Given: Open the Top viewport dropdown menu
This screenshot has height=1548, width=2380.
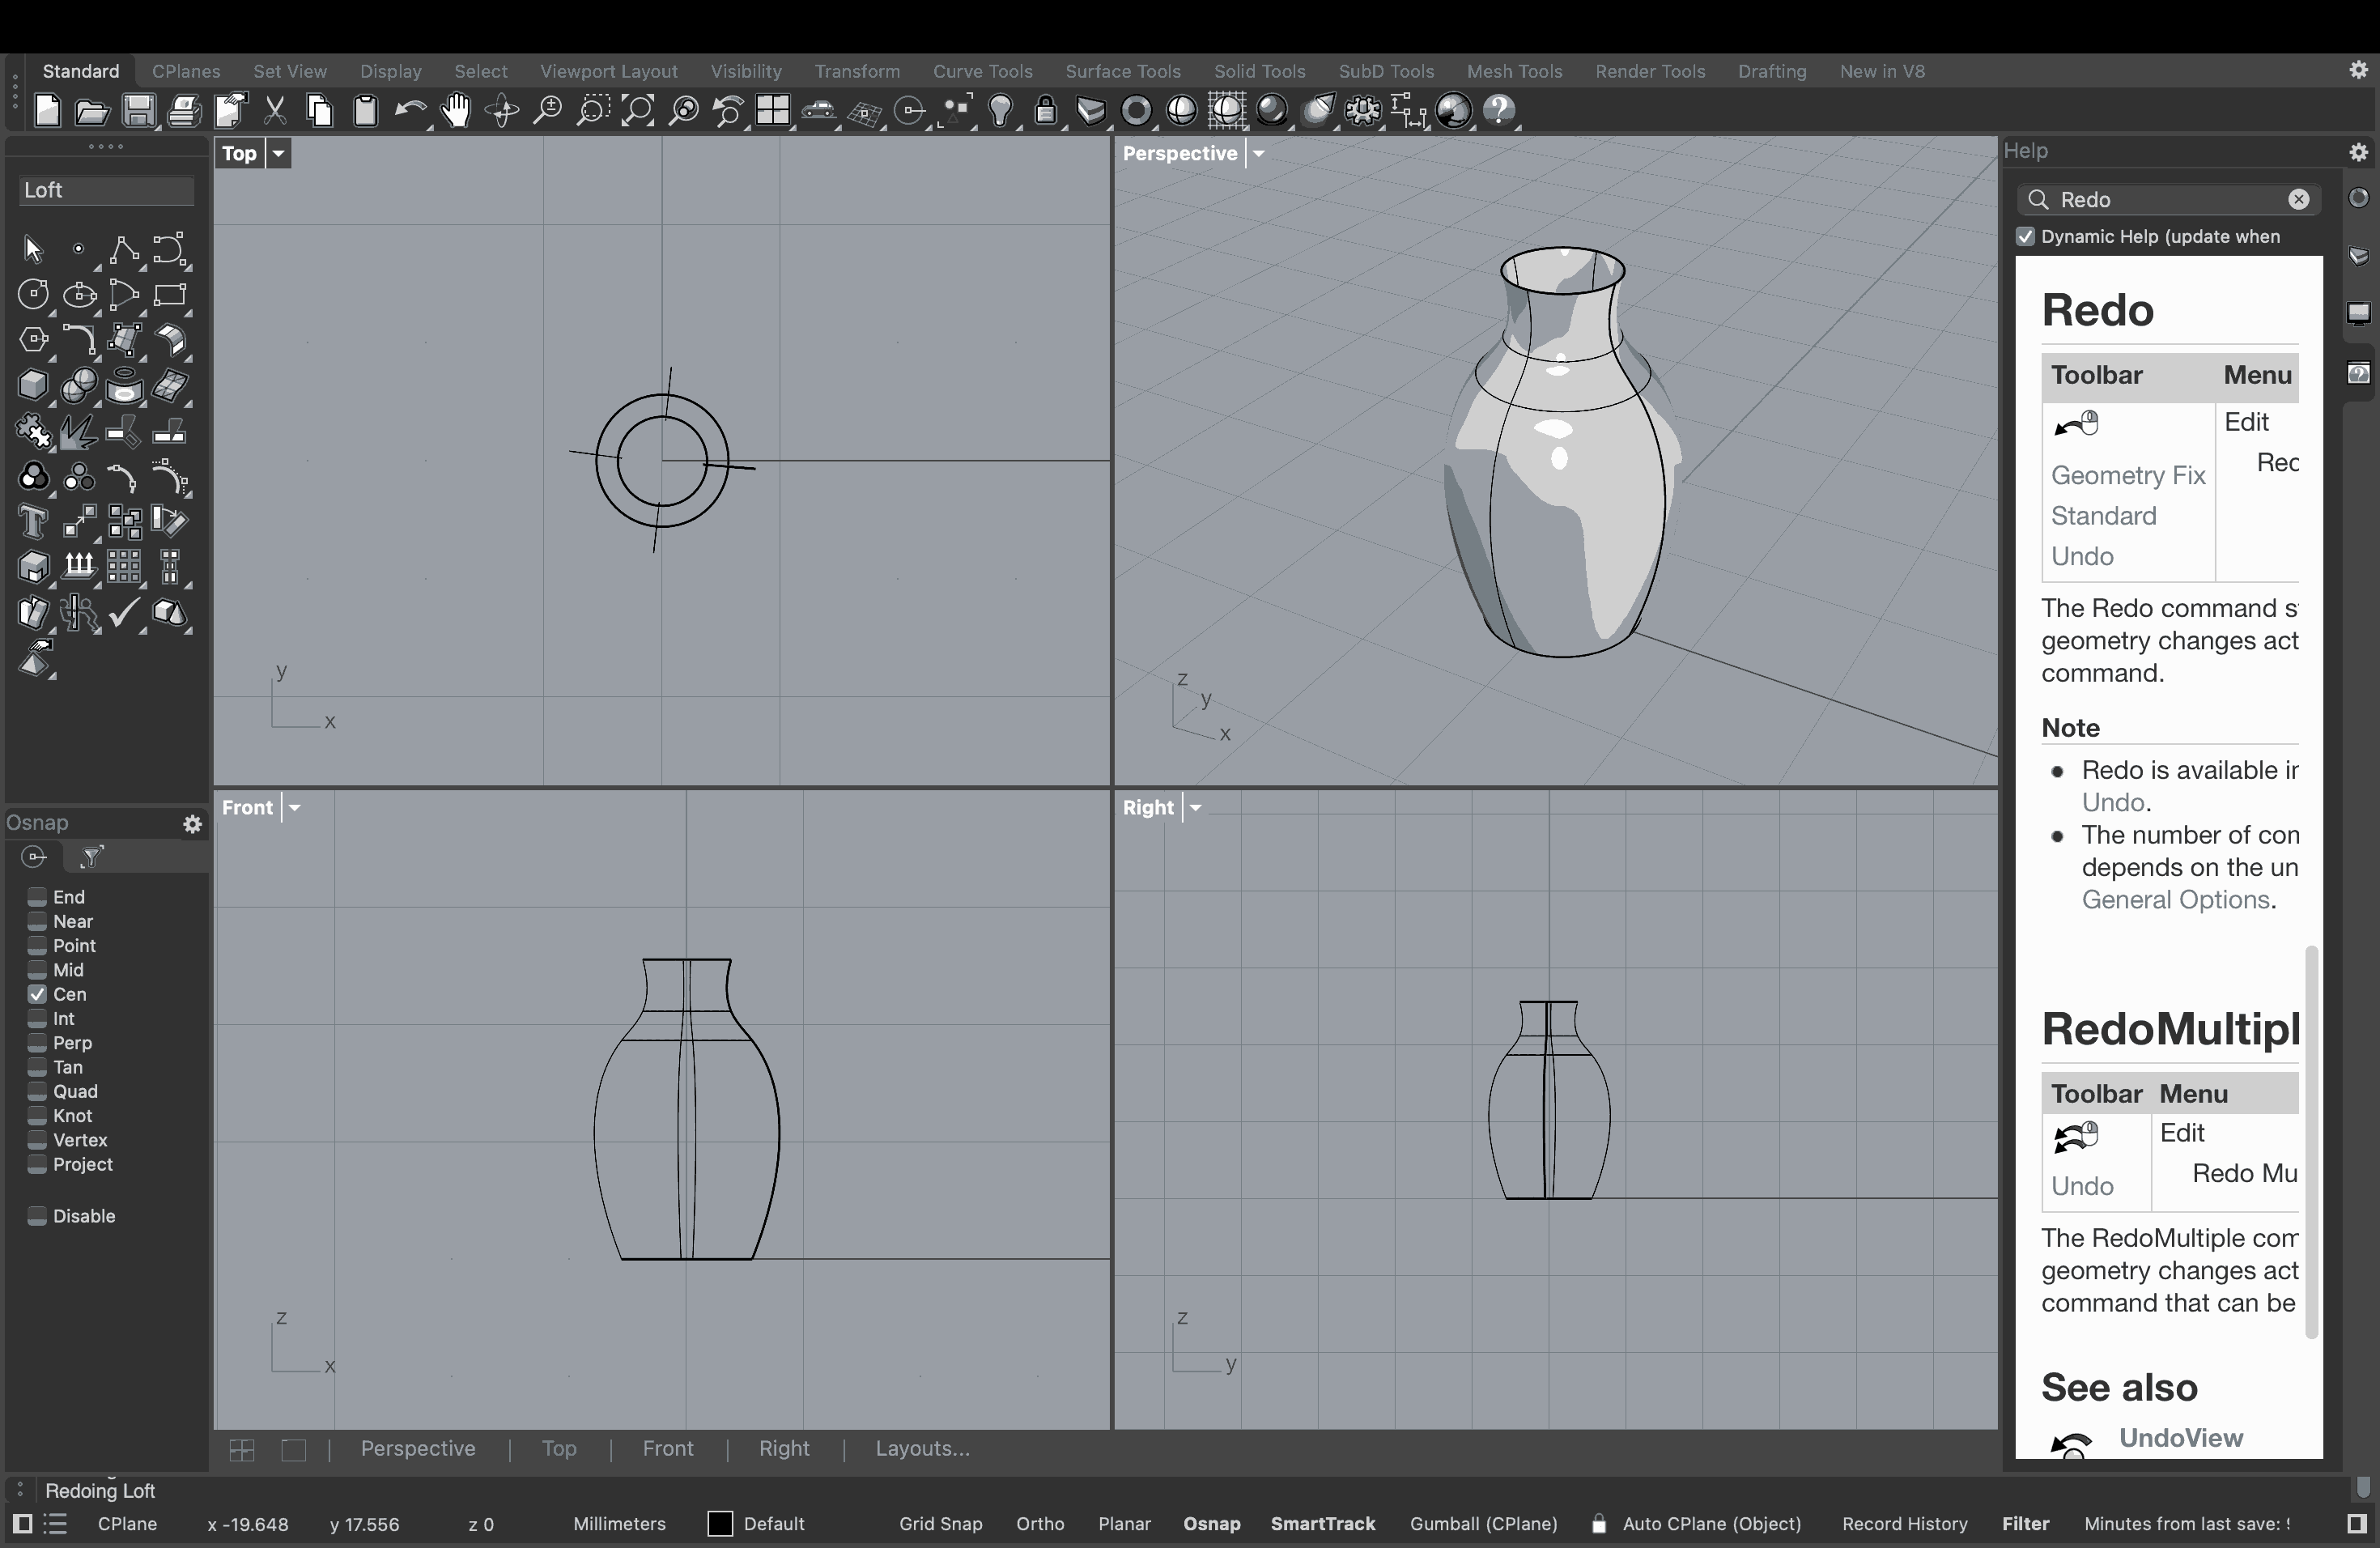Looking at the screenshot, I should click(x=279, y=154).
